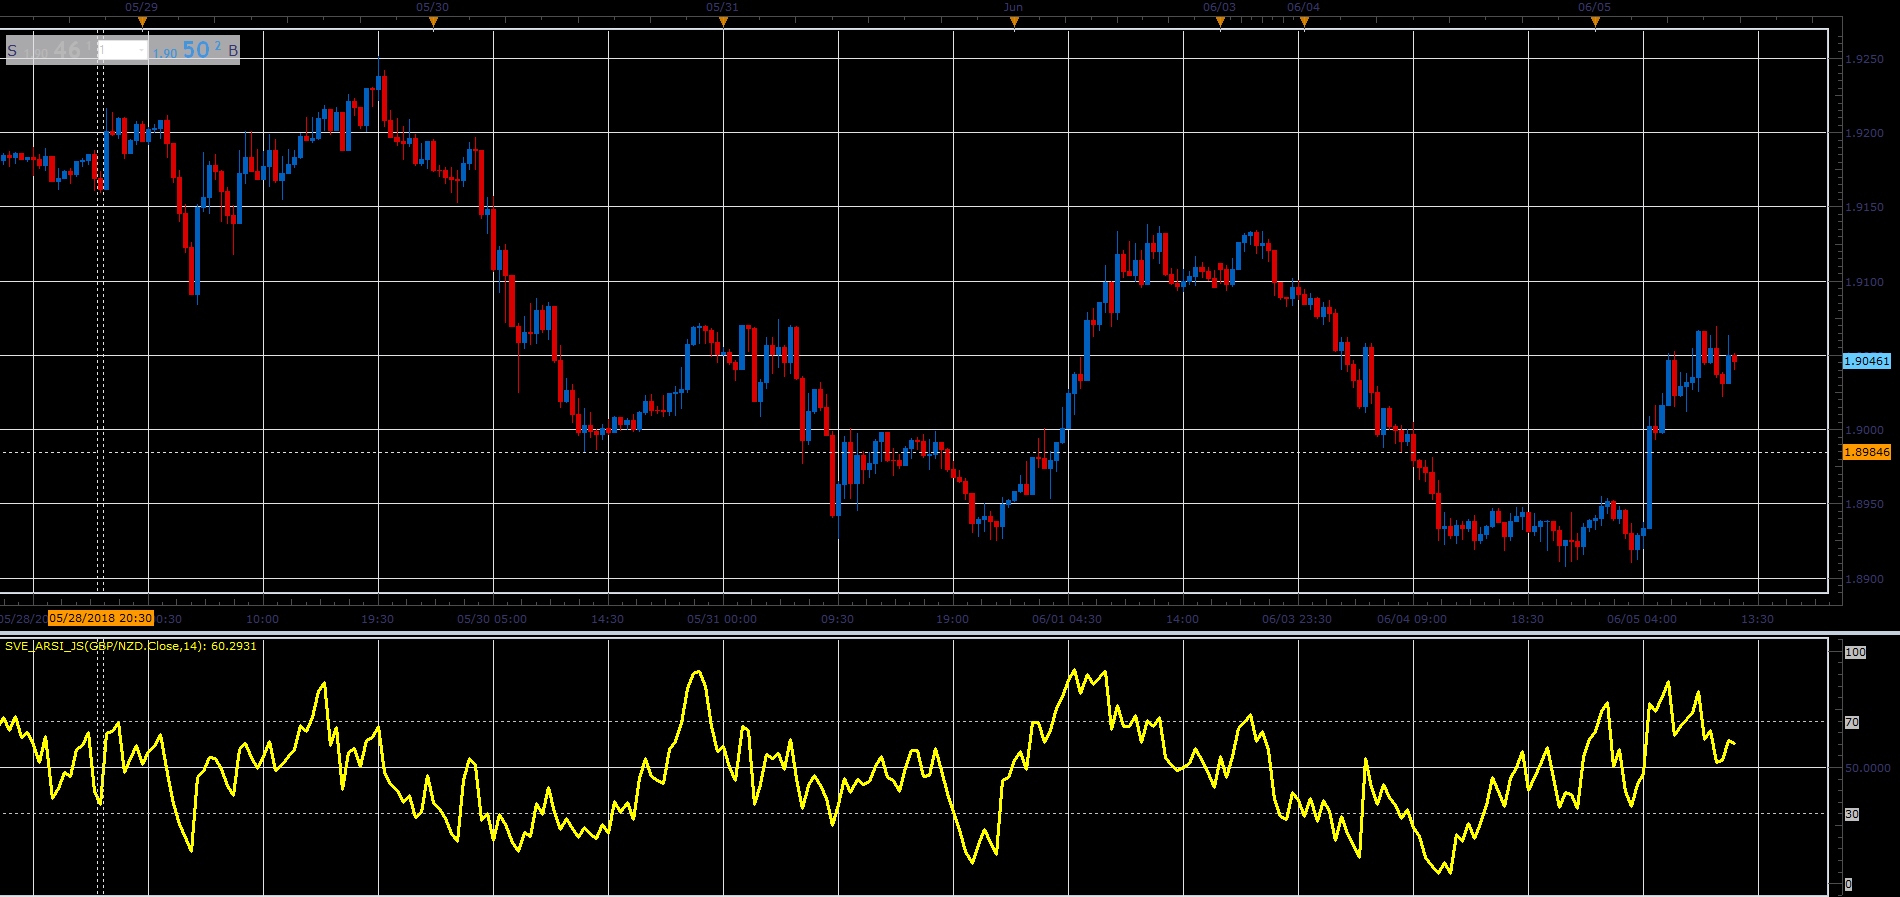Click the Sell button showing 1.90 46
The image size is (1900, 897).
pos(51,50)
